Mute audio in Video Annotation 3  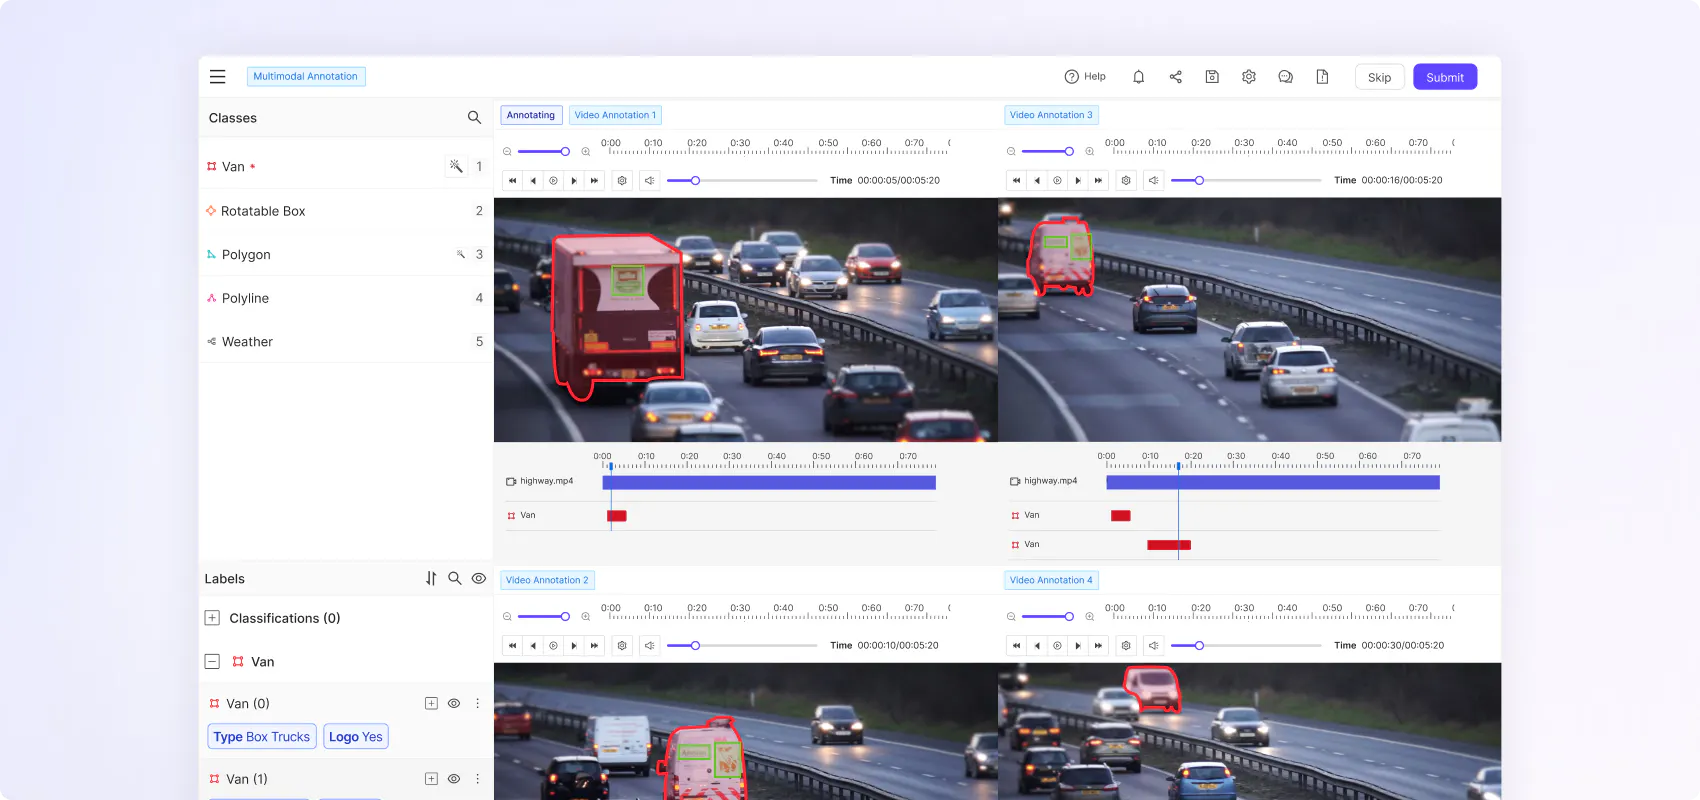(x=1154, y=181)
